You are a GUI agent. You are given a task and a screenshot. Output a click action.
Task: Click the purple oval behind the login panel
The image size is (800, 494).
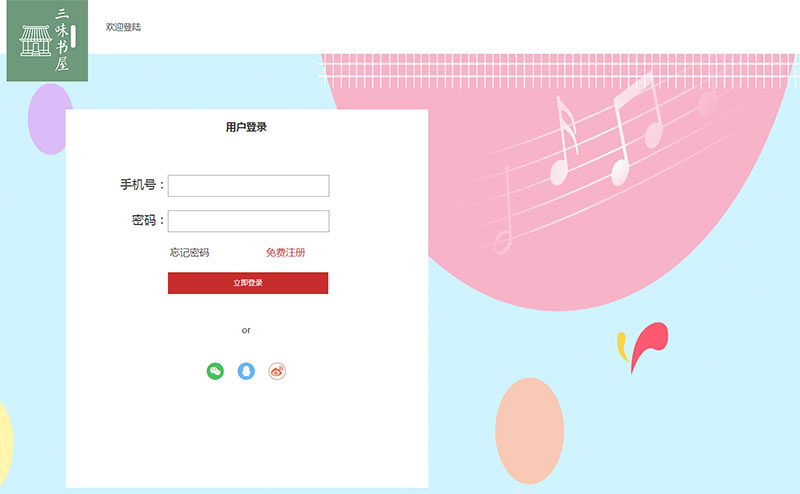tap(47, 119)
